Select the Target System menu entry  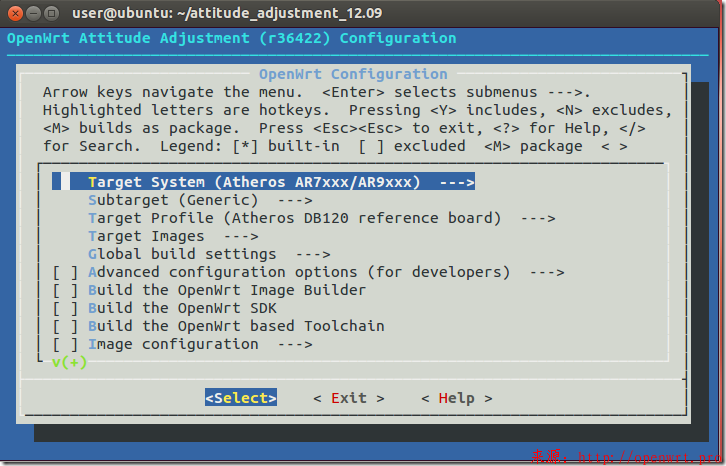tap(263, 182)
